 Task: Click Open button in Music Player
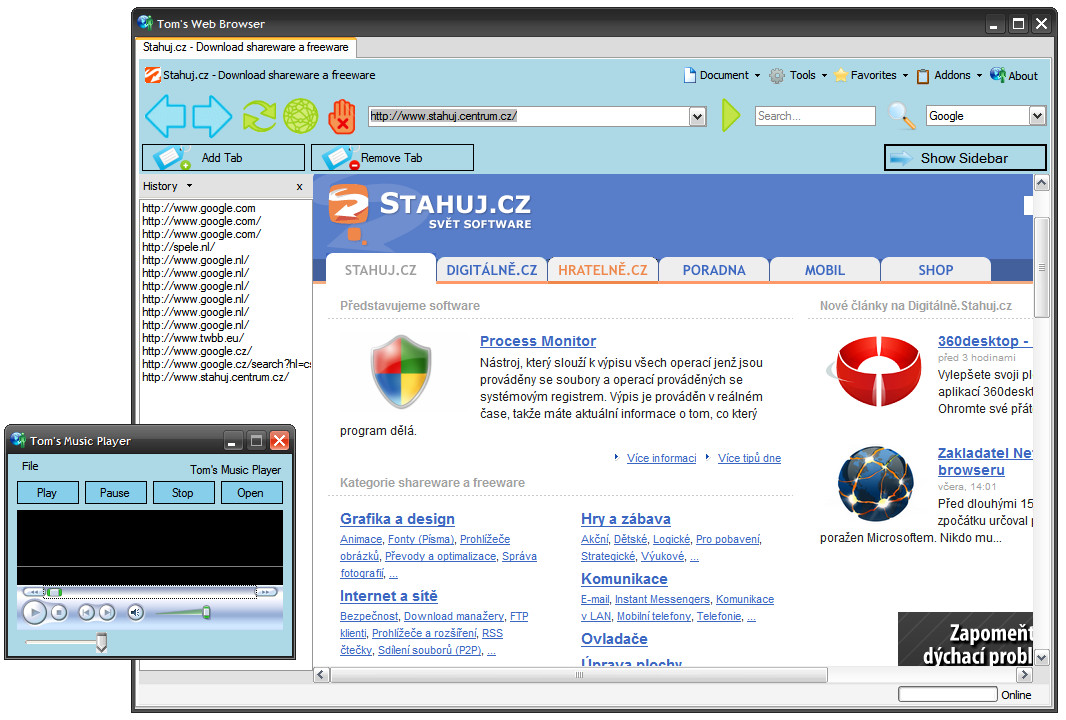point(252,493)
